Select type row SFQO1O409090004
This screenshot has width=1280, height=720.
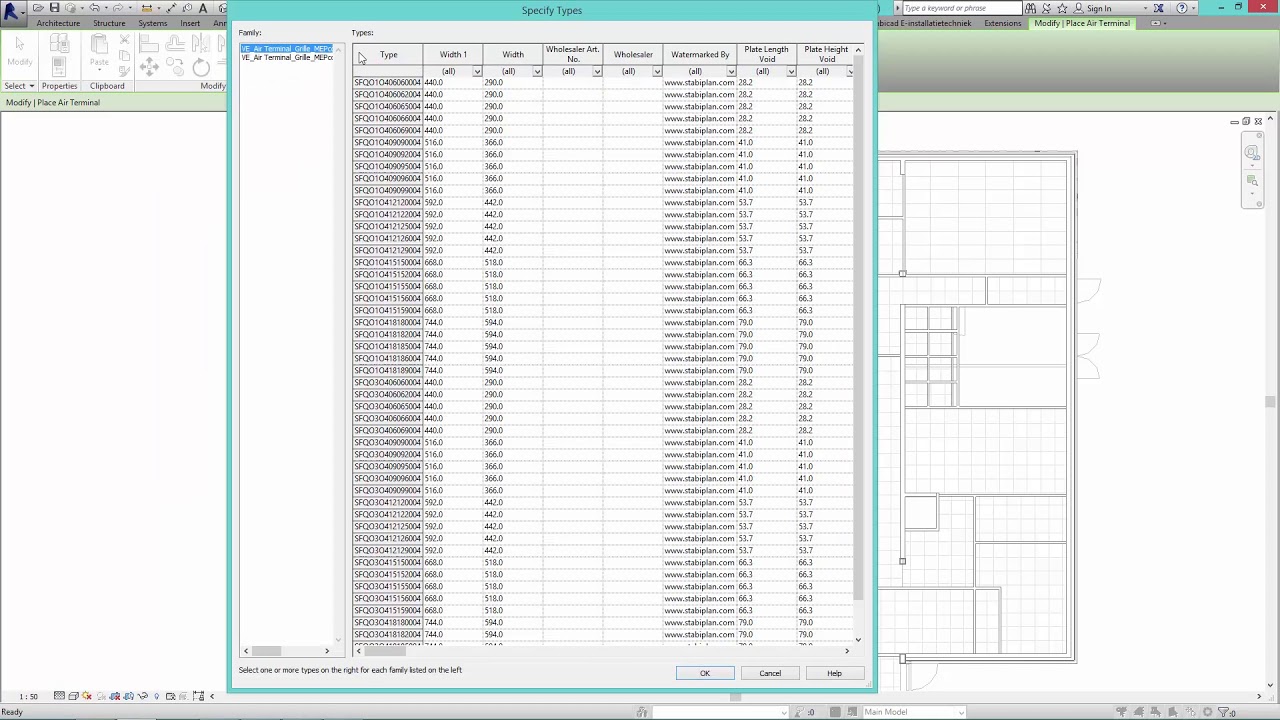click(388, 142)
